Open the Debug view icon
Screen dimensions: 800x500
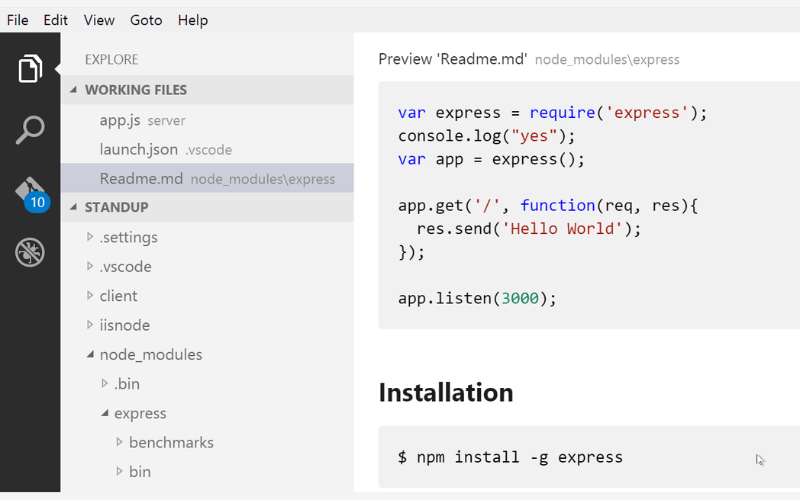pos(30,252)
